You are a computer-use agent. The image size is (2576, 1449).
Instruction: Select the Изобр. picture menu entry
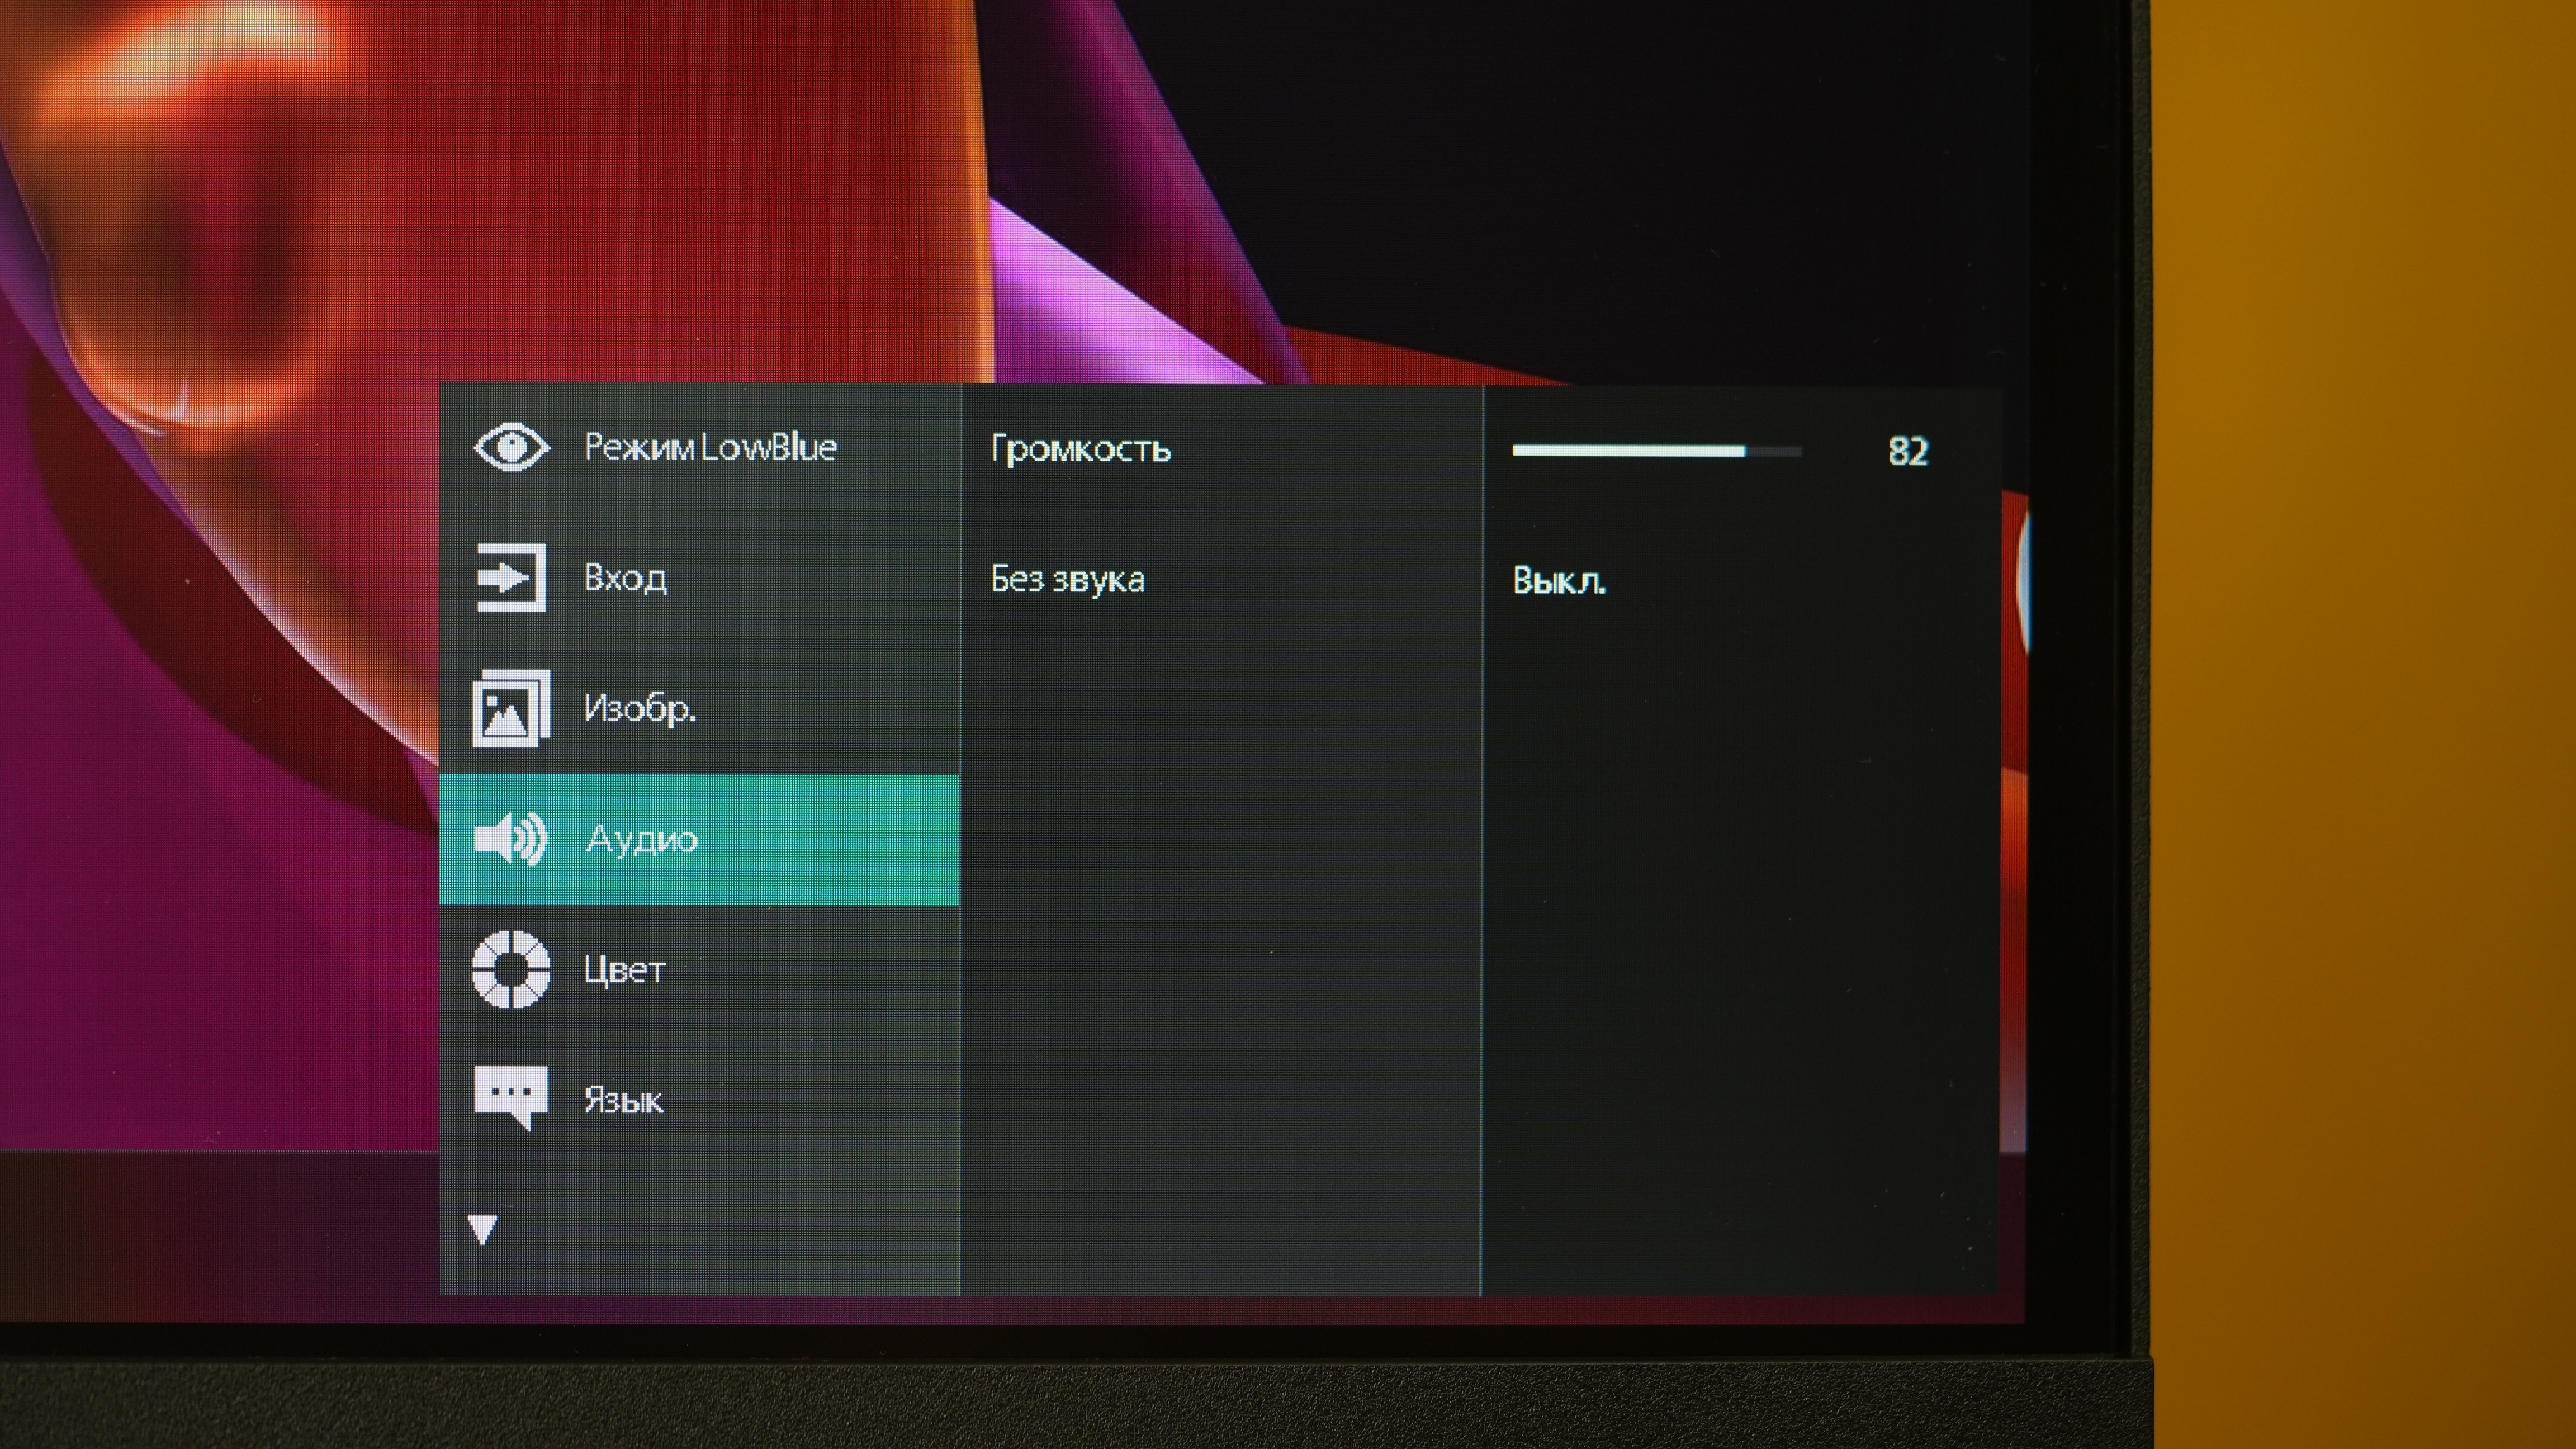tap(639, 709)
